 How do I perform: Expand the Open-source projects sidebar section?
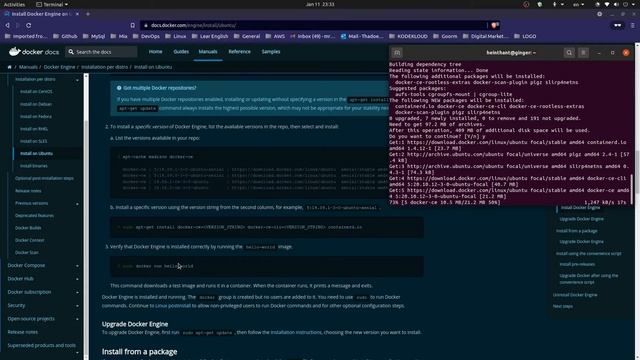(x=77, y=319)
